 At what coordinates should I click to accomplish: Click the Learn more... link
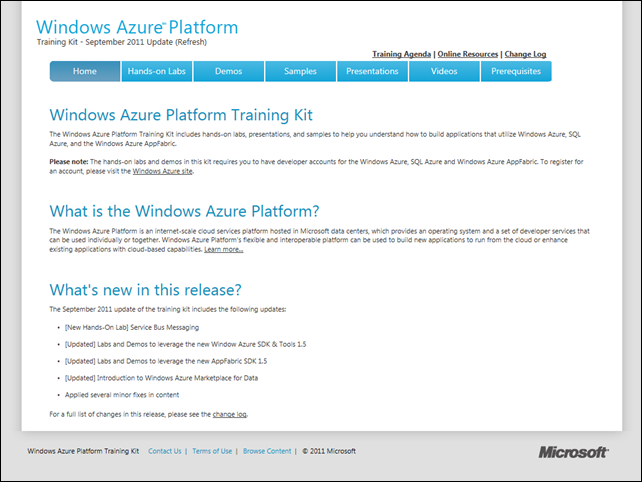(224, 249)
